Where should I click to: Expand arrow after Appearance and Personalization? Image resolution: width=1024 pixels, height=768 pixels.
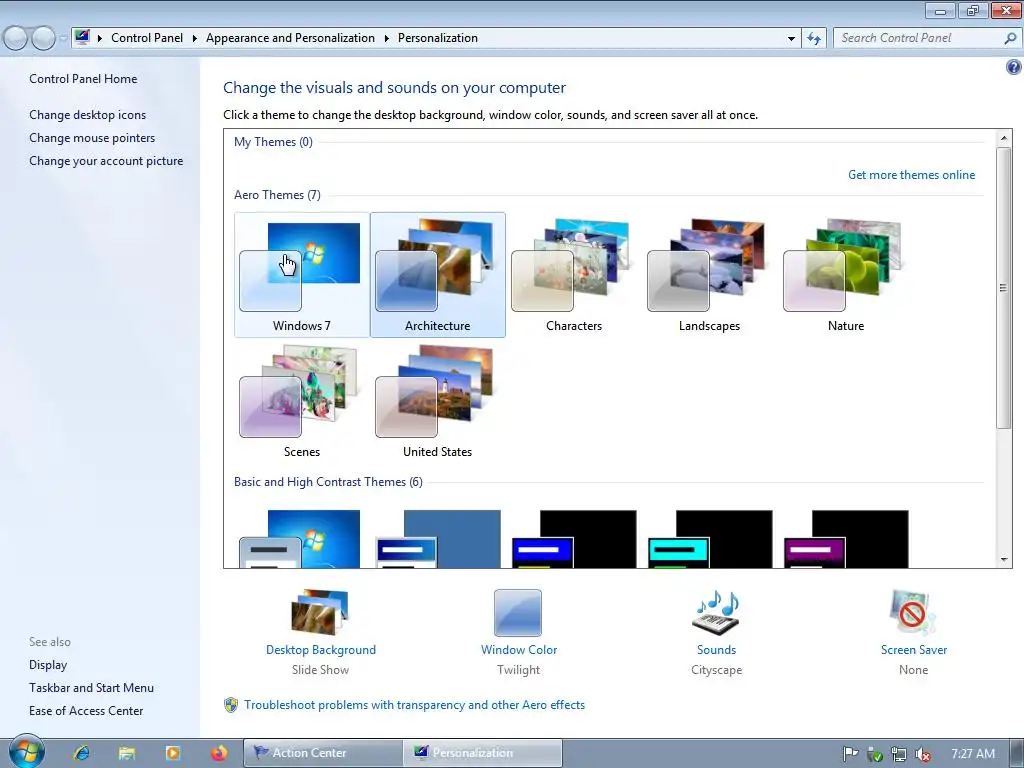click(x=387, y=39)
